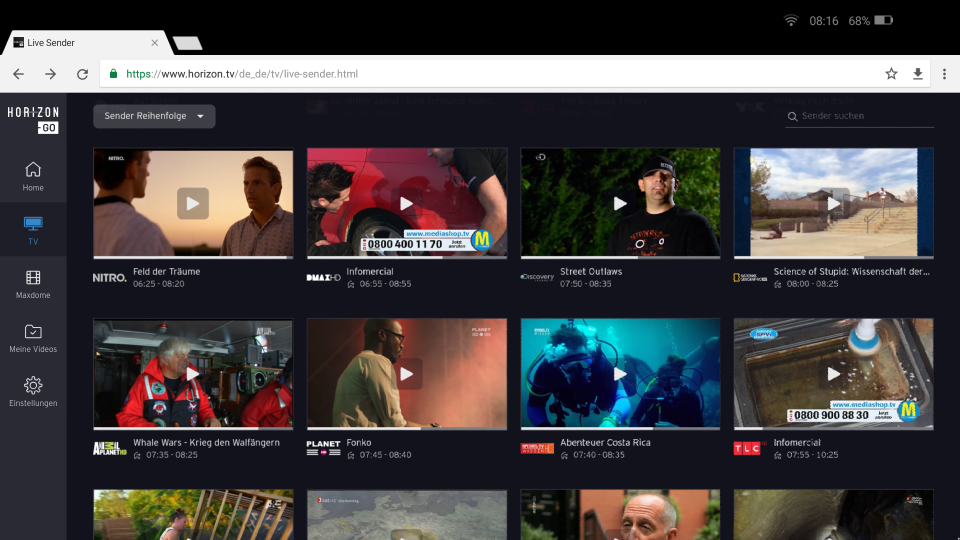Open Abenteuer Costa Rica title link

[605, 442]
